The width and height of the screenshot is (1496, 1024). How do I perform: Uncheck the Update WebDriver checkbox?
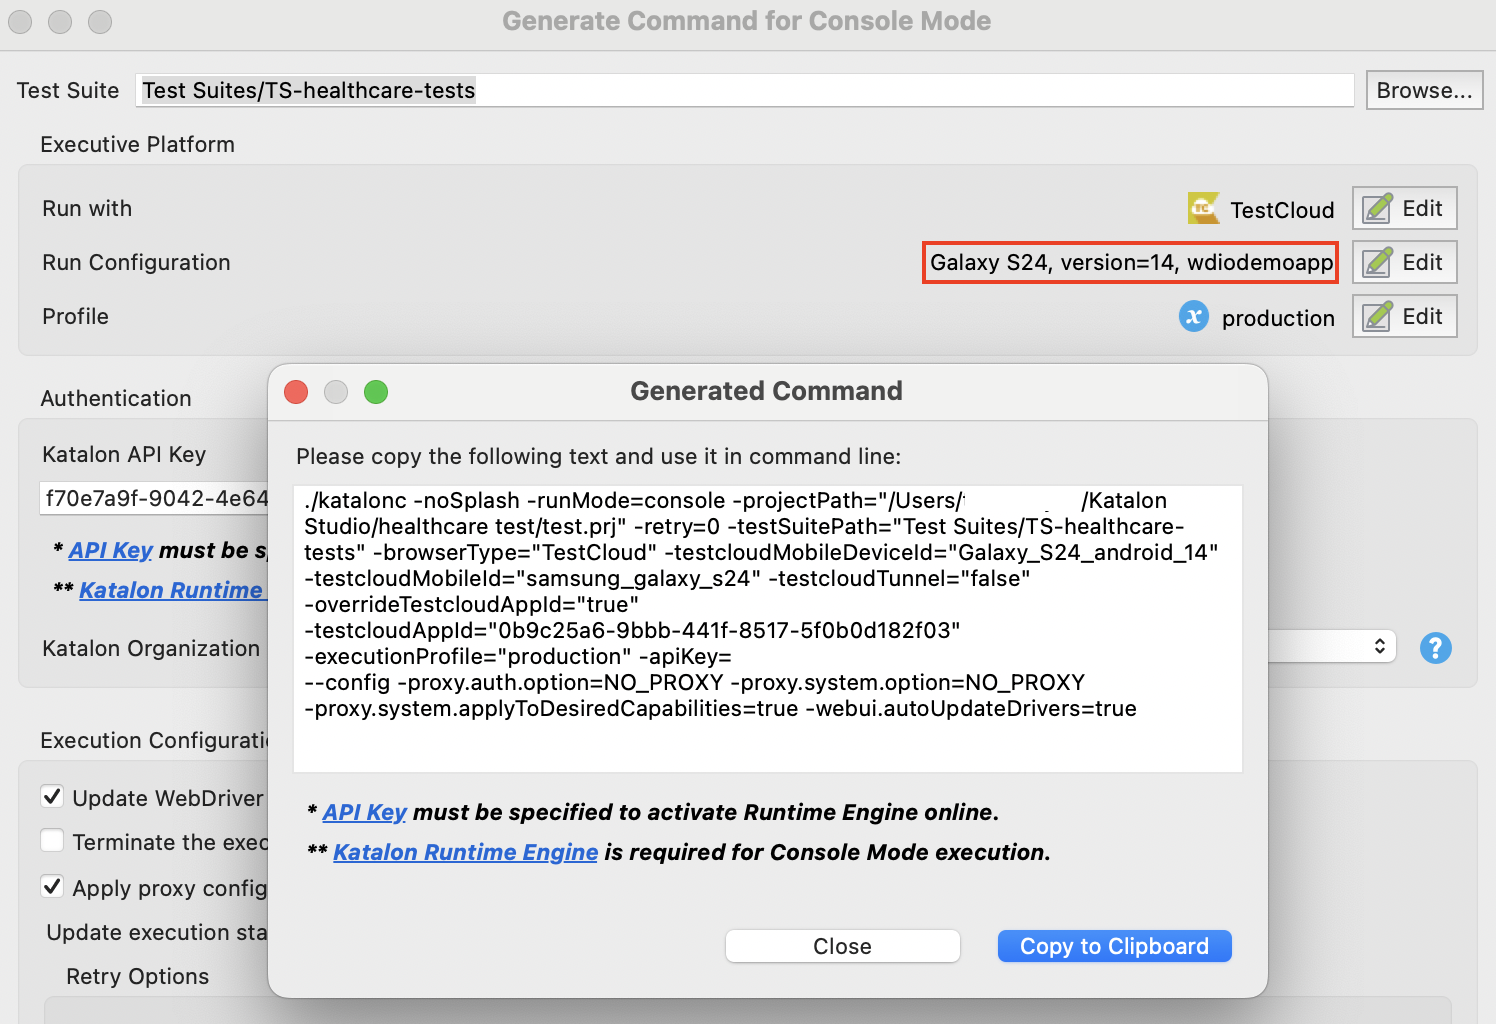click(x=52, y=796)
